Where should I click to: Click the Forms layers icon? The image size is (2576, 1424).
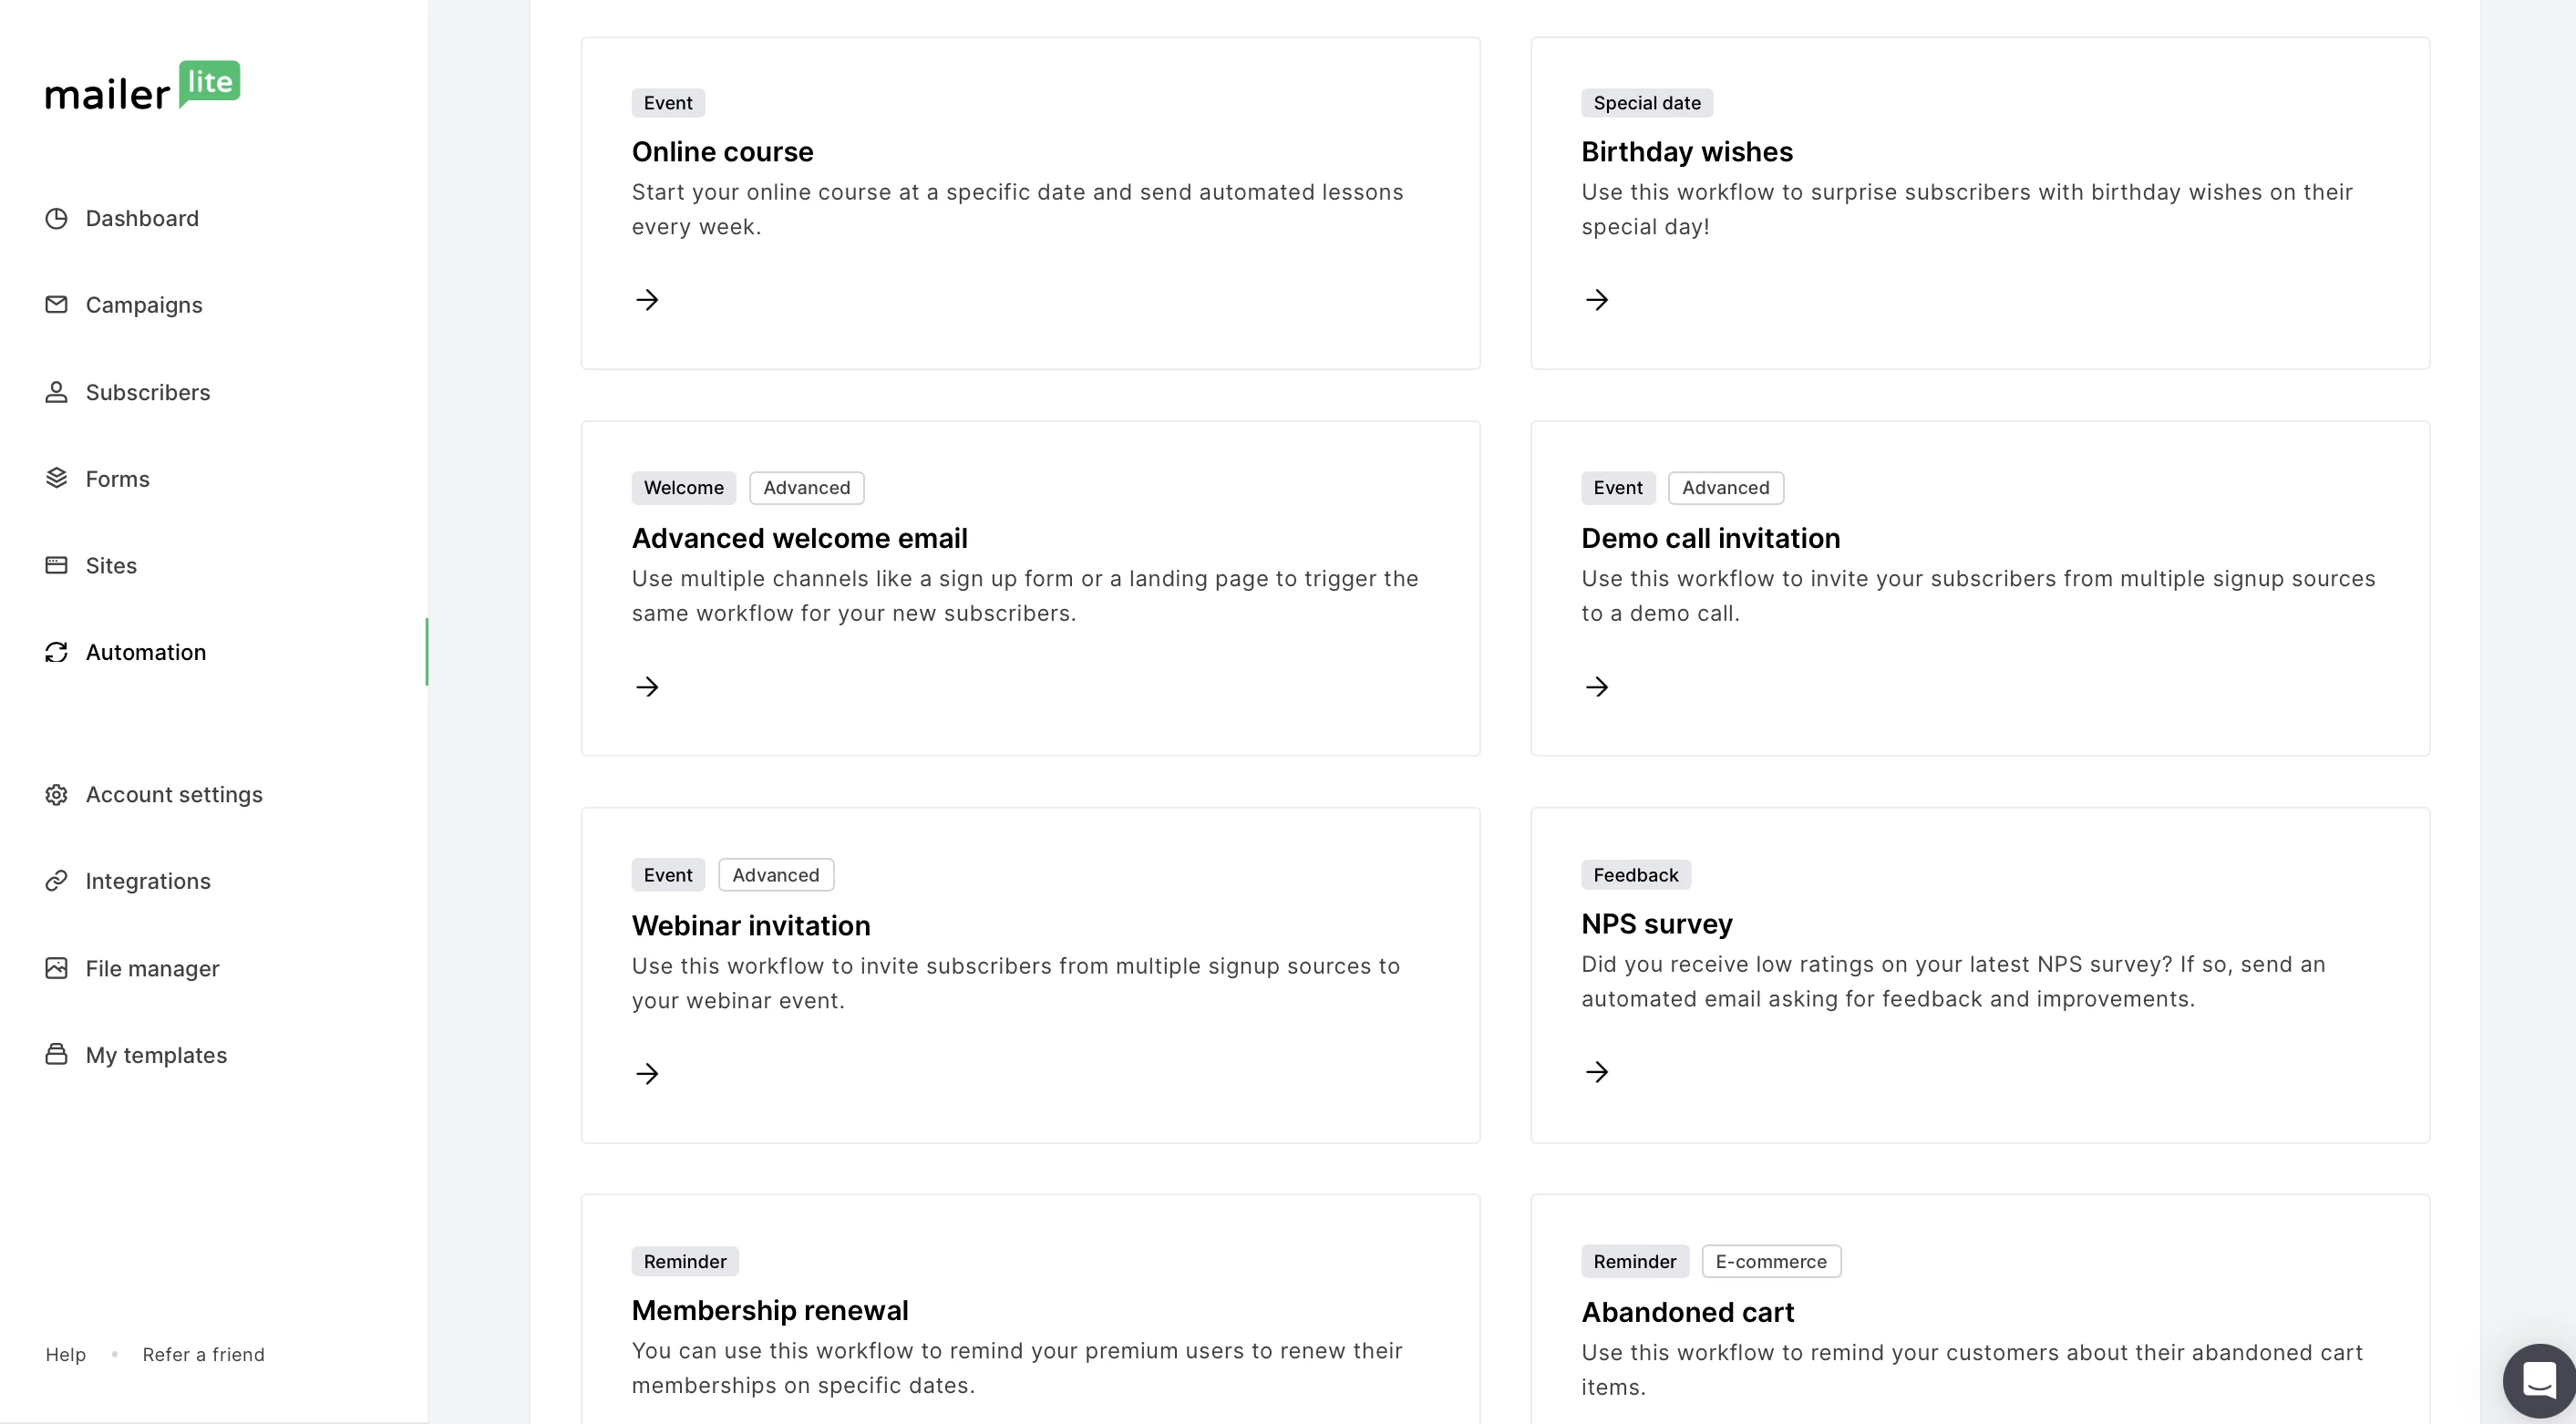point(57,478)
